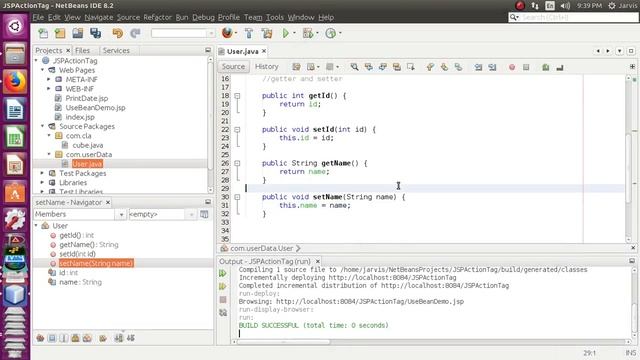Switch to the Files tab
The height and width of the screenshot is (360, 640).
pyautogui.click(x=82, y=50)
